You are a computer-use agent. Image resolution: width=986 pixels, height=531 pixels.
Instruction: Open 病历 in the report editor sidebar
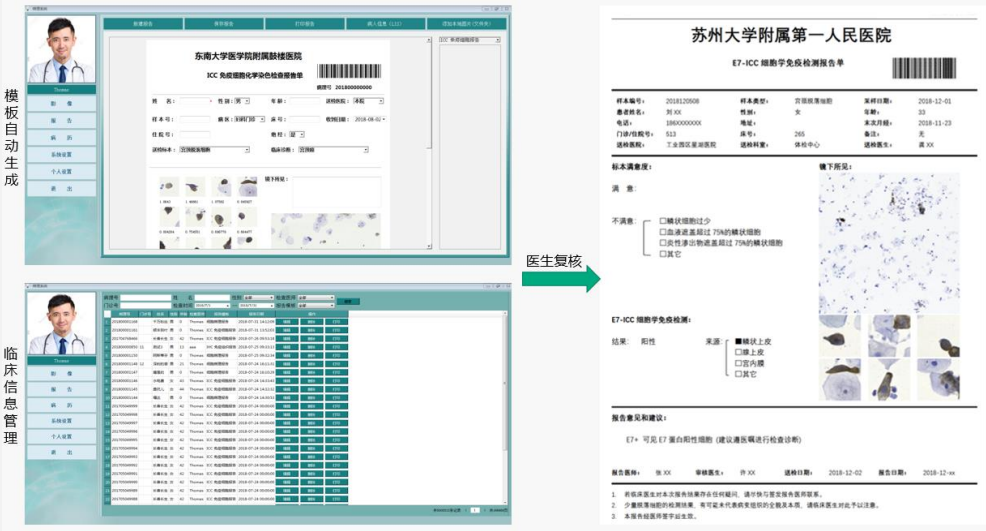tap(62, 138)
